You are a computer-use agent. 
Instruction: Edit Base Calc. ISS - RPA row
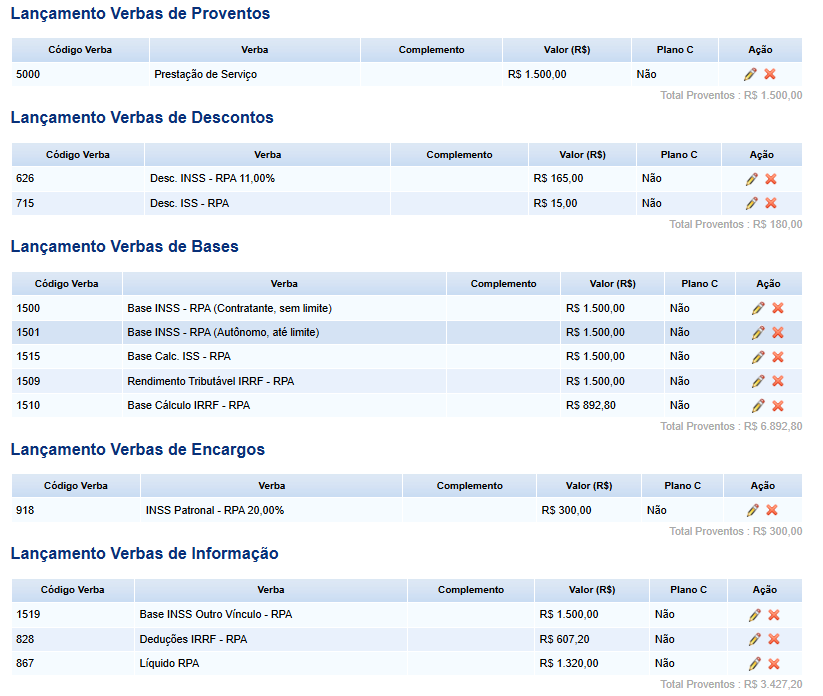pos(758,357)
